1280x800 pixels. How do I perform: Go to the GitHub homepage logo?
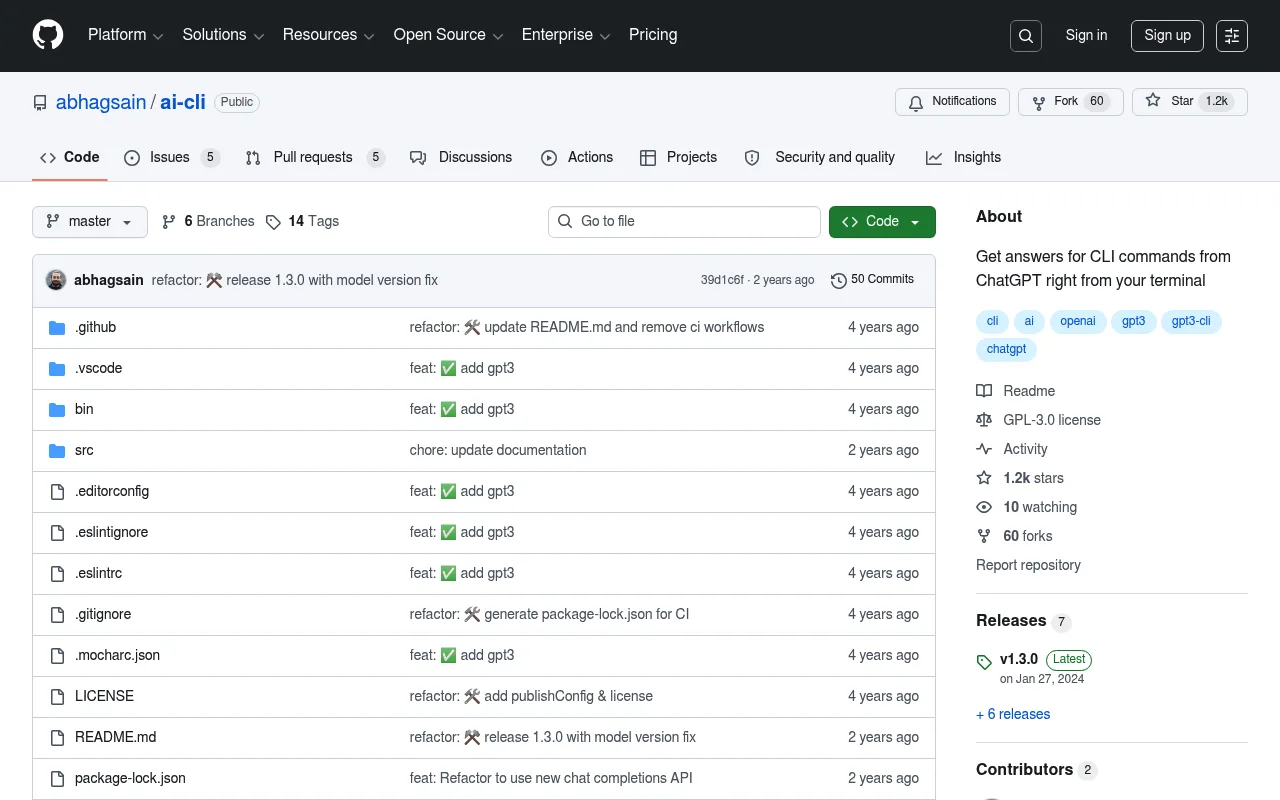point(48,35)
